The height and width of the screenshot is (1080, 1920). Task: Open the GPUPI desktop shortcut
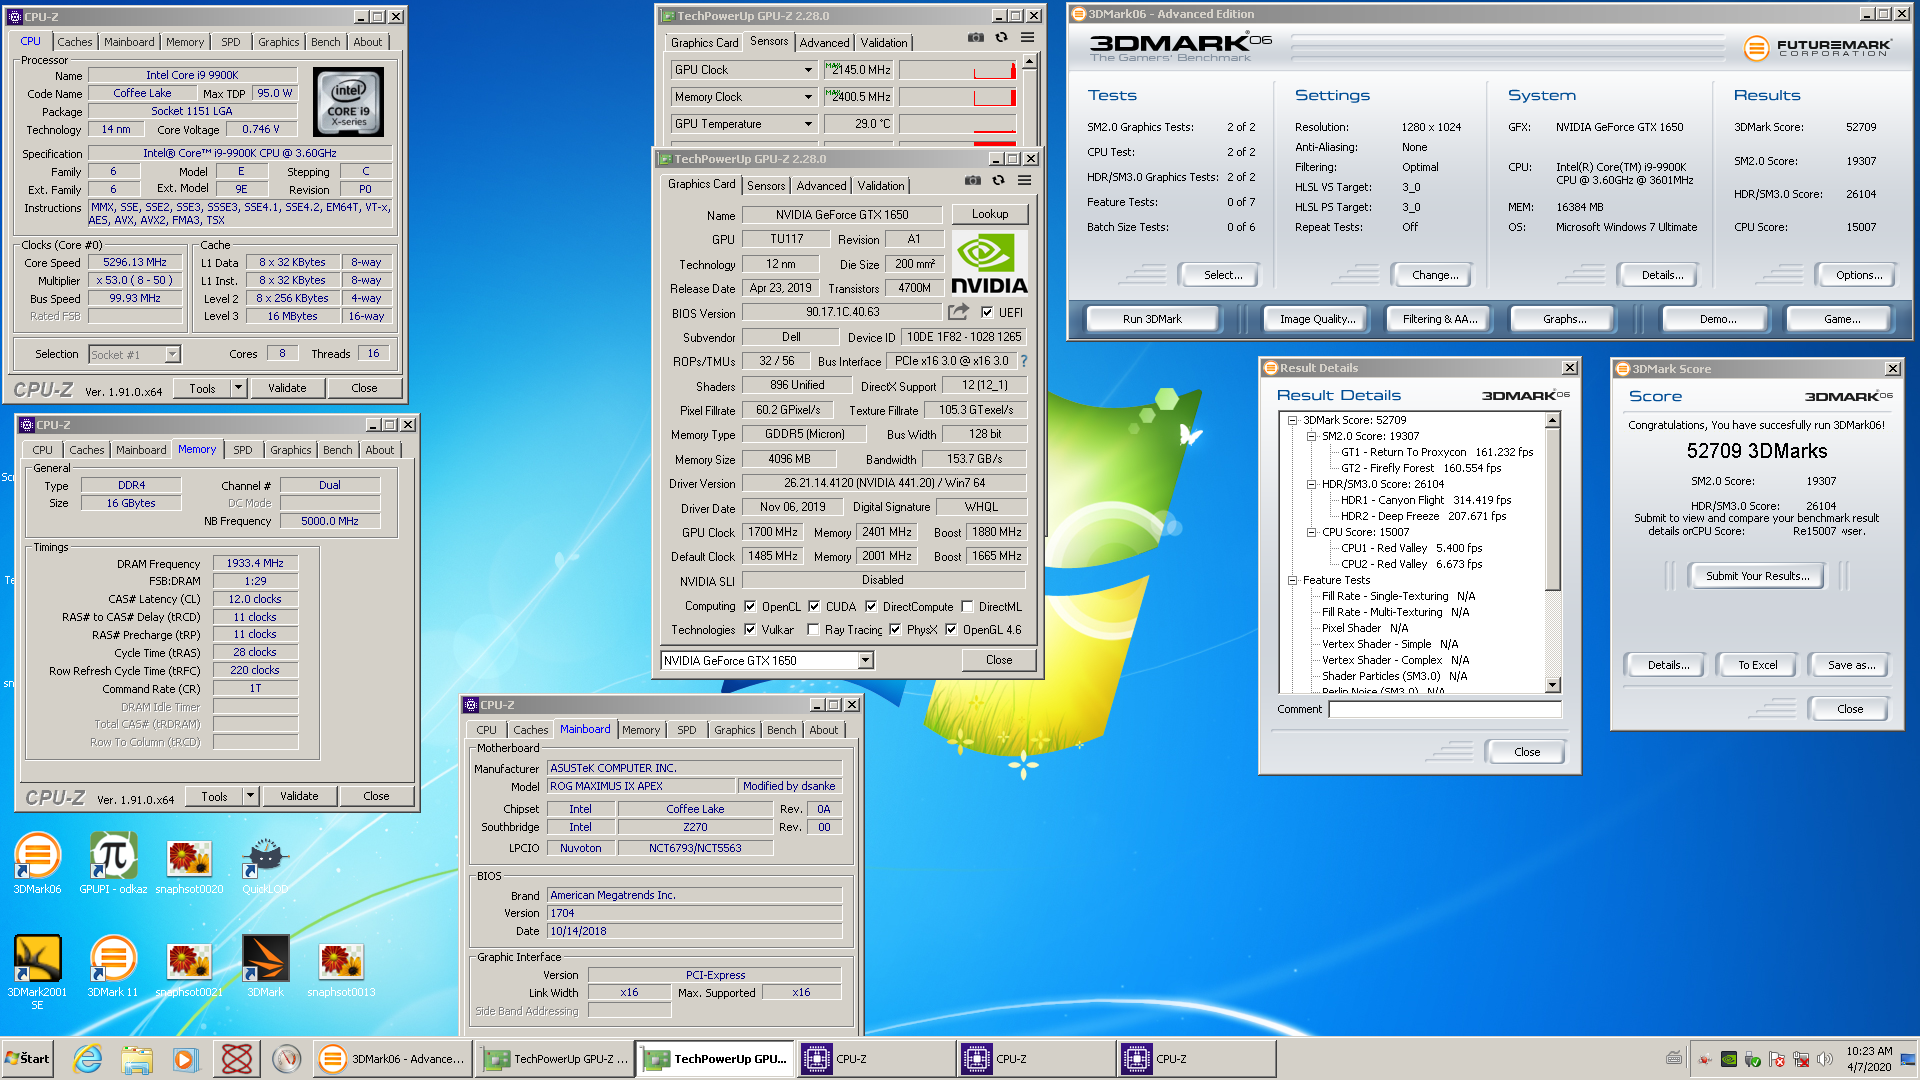tap(113, 863)
